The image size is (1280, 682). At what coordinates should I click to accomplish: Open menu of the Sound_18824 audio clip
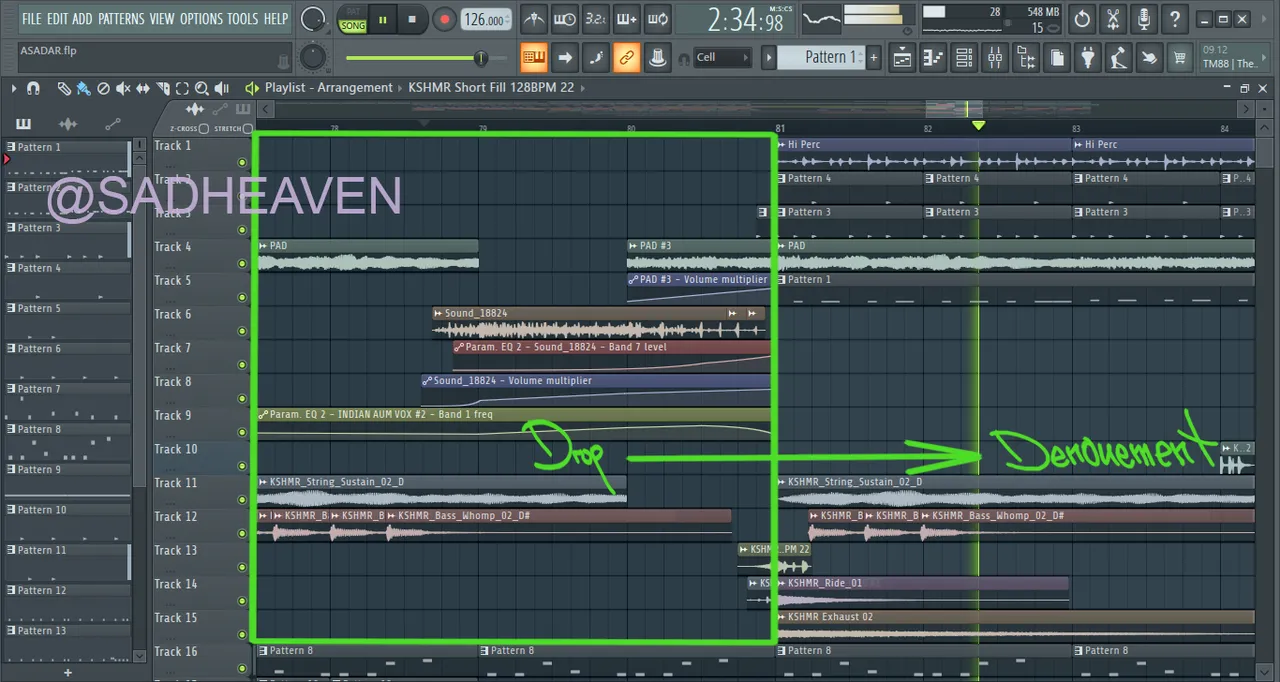click(x=438, y=313)
